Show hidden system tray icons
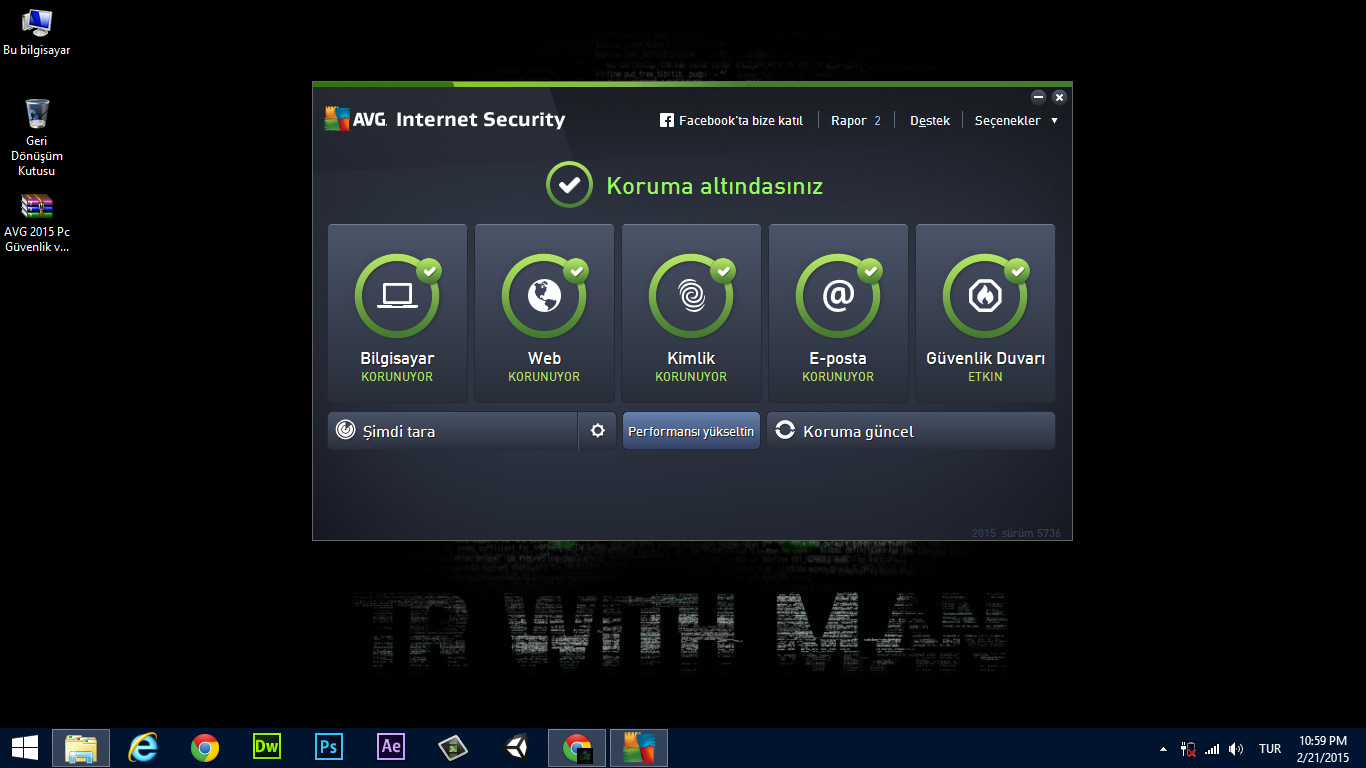The image size is (1366, 768). coord(1163,748)
